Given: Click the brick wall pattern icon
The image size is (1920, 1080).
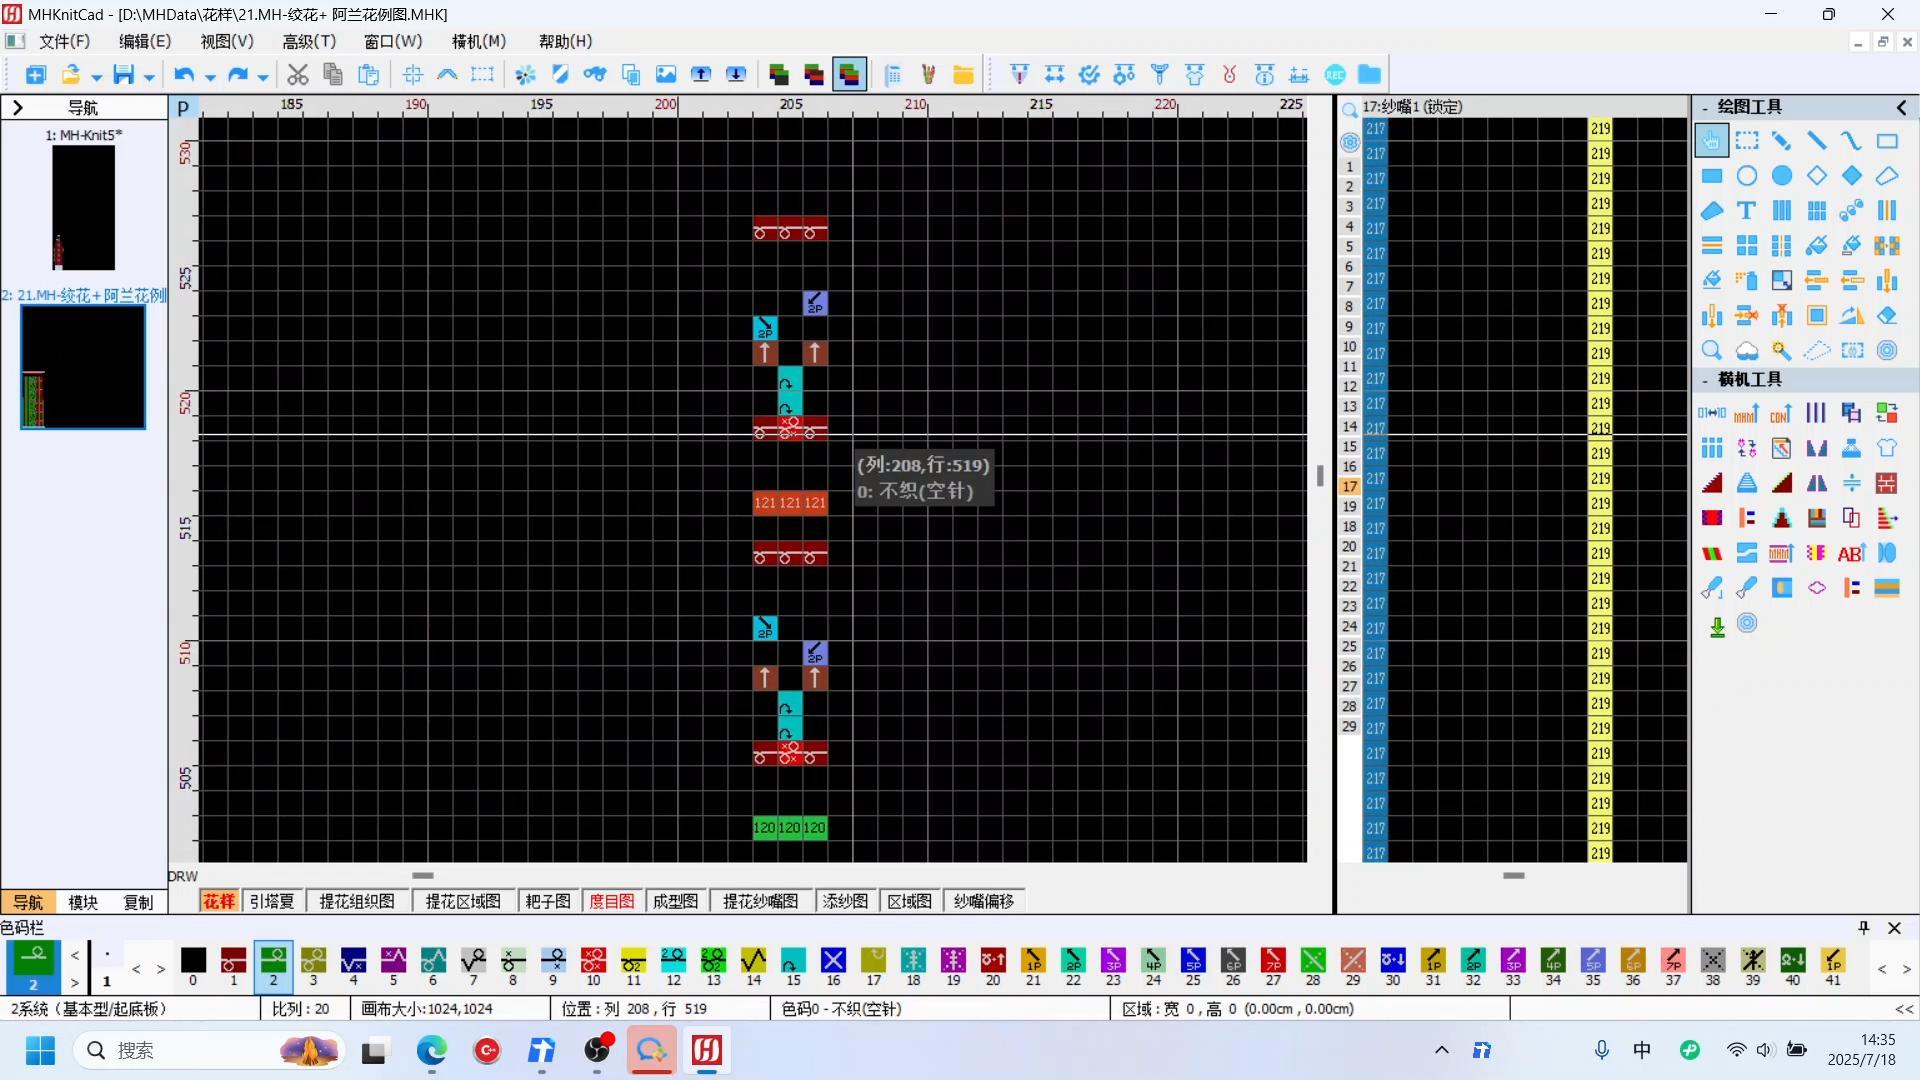Looking at the screenshot, I should coord(1886,483).
